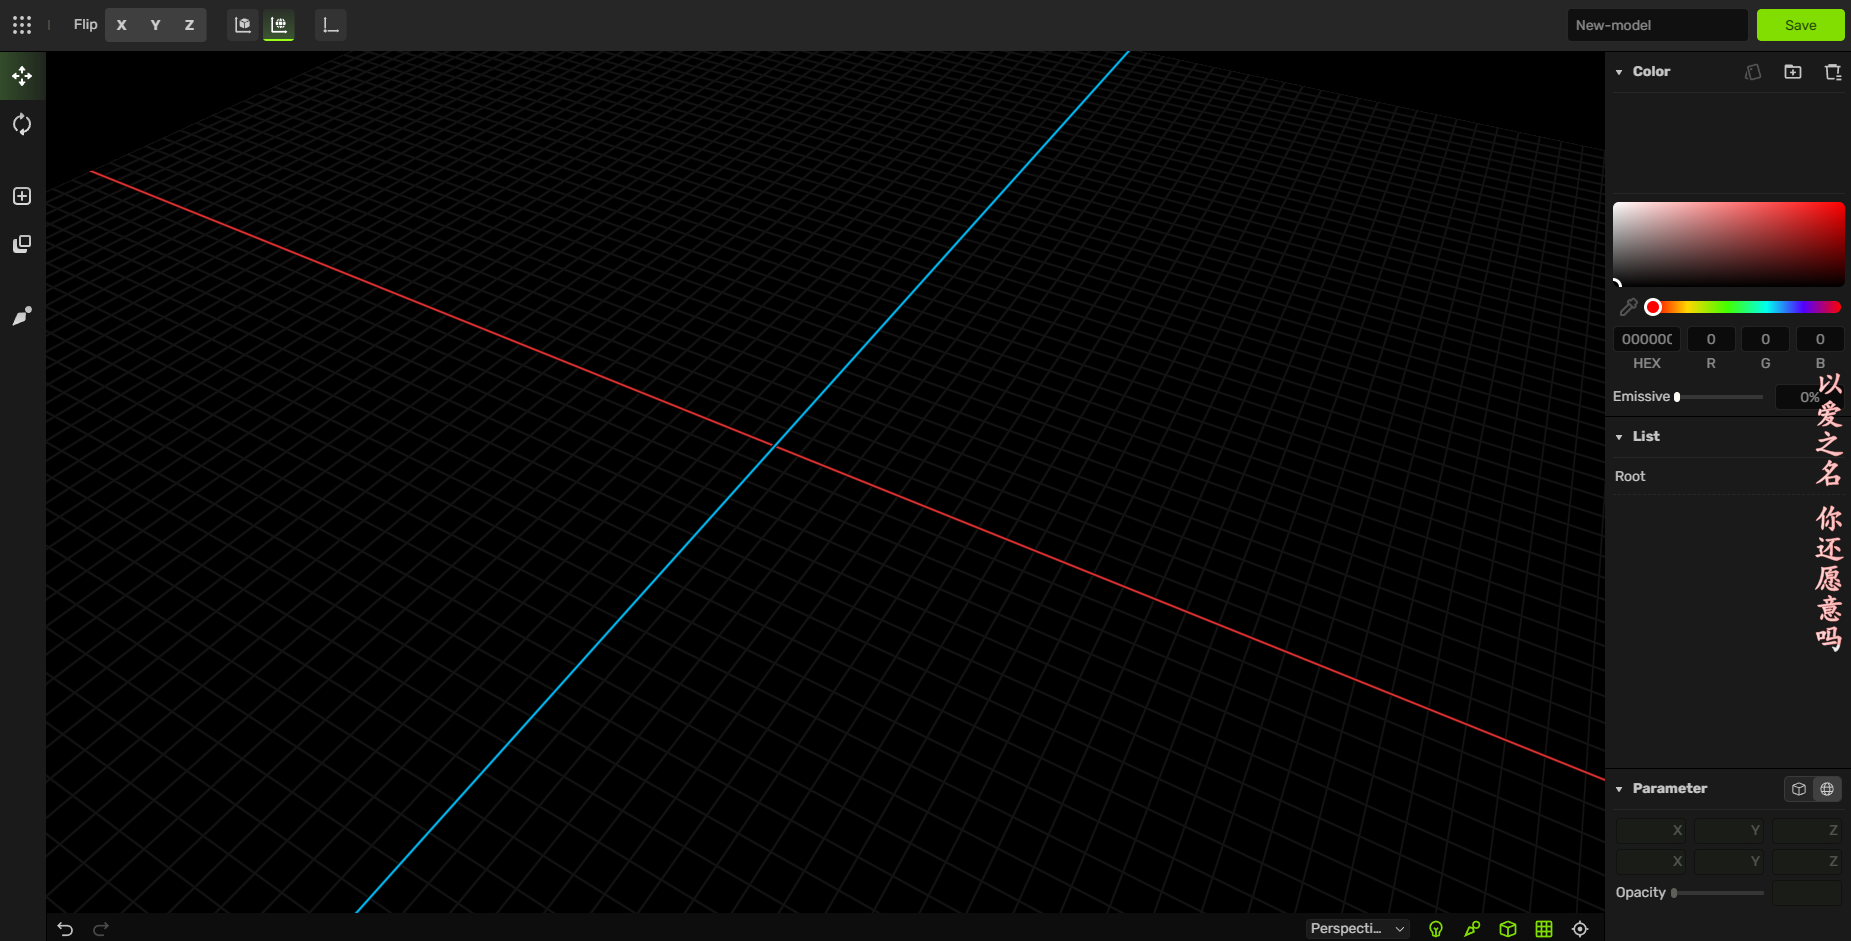
Task: Toggle world coordinate mode
Action: point(279,25)
